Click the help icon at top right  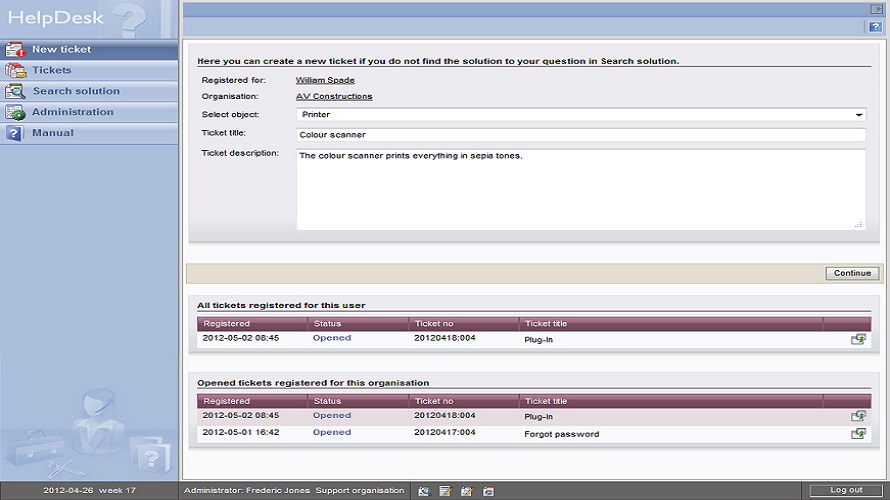875,27
